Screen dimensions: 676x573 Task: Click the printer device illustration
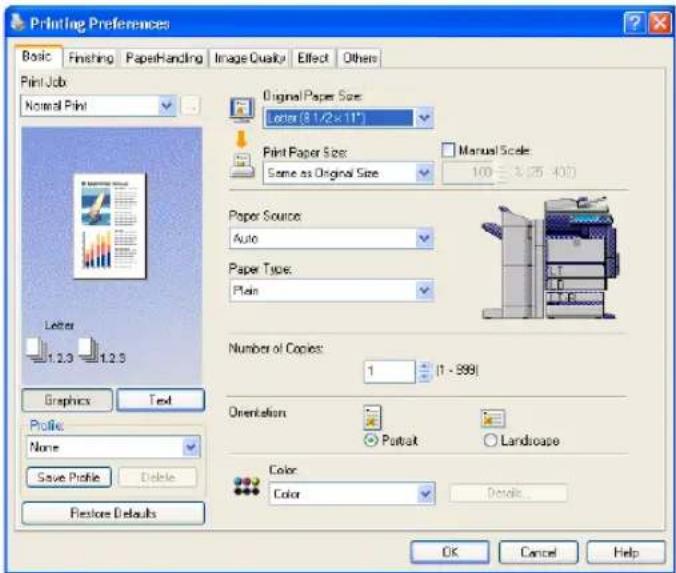click(x=551, y=257)
